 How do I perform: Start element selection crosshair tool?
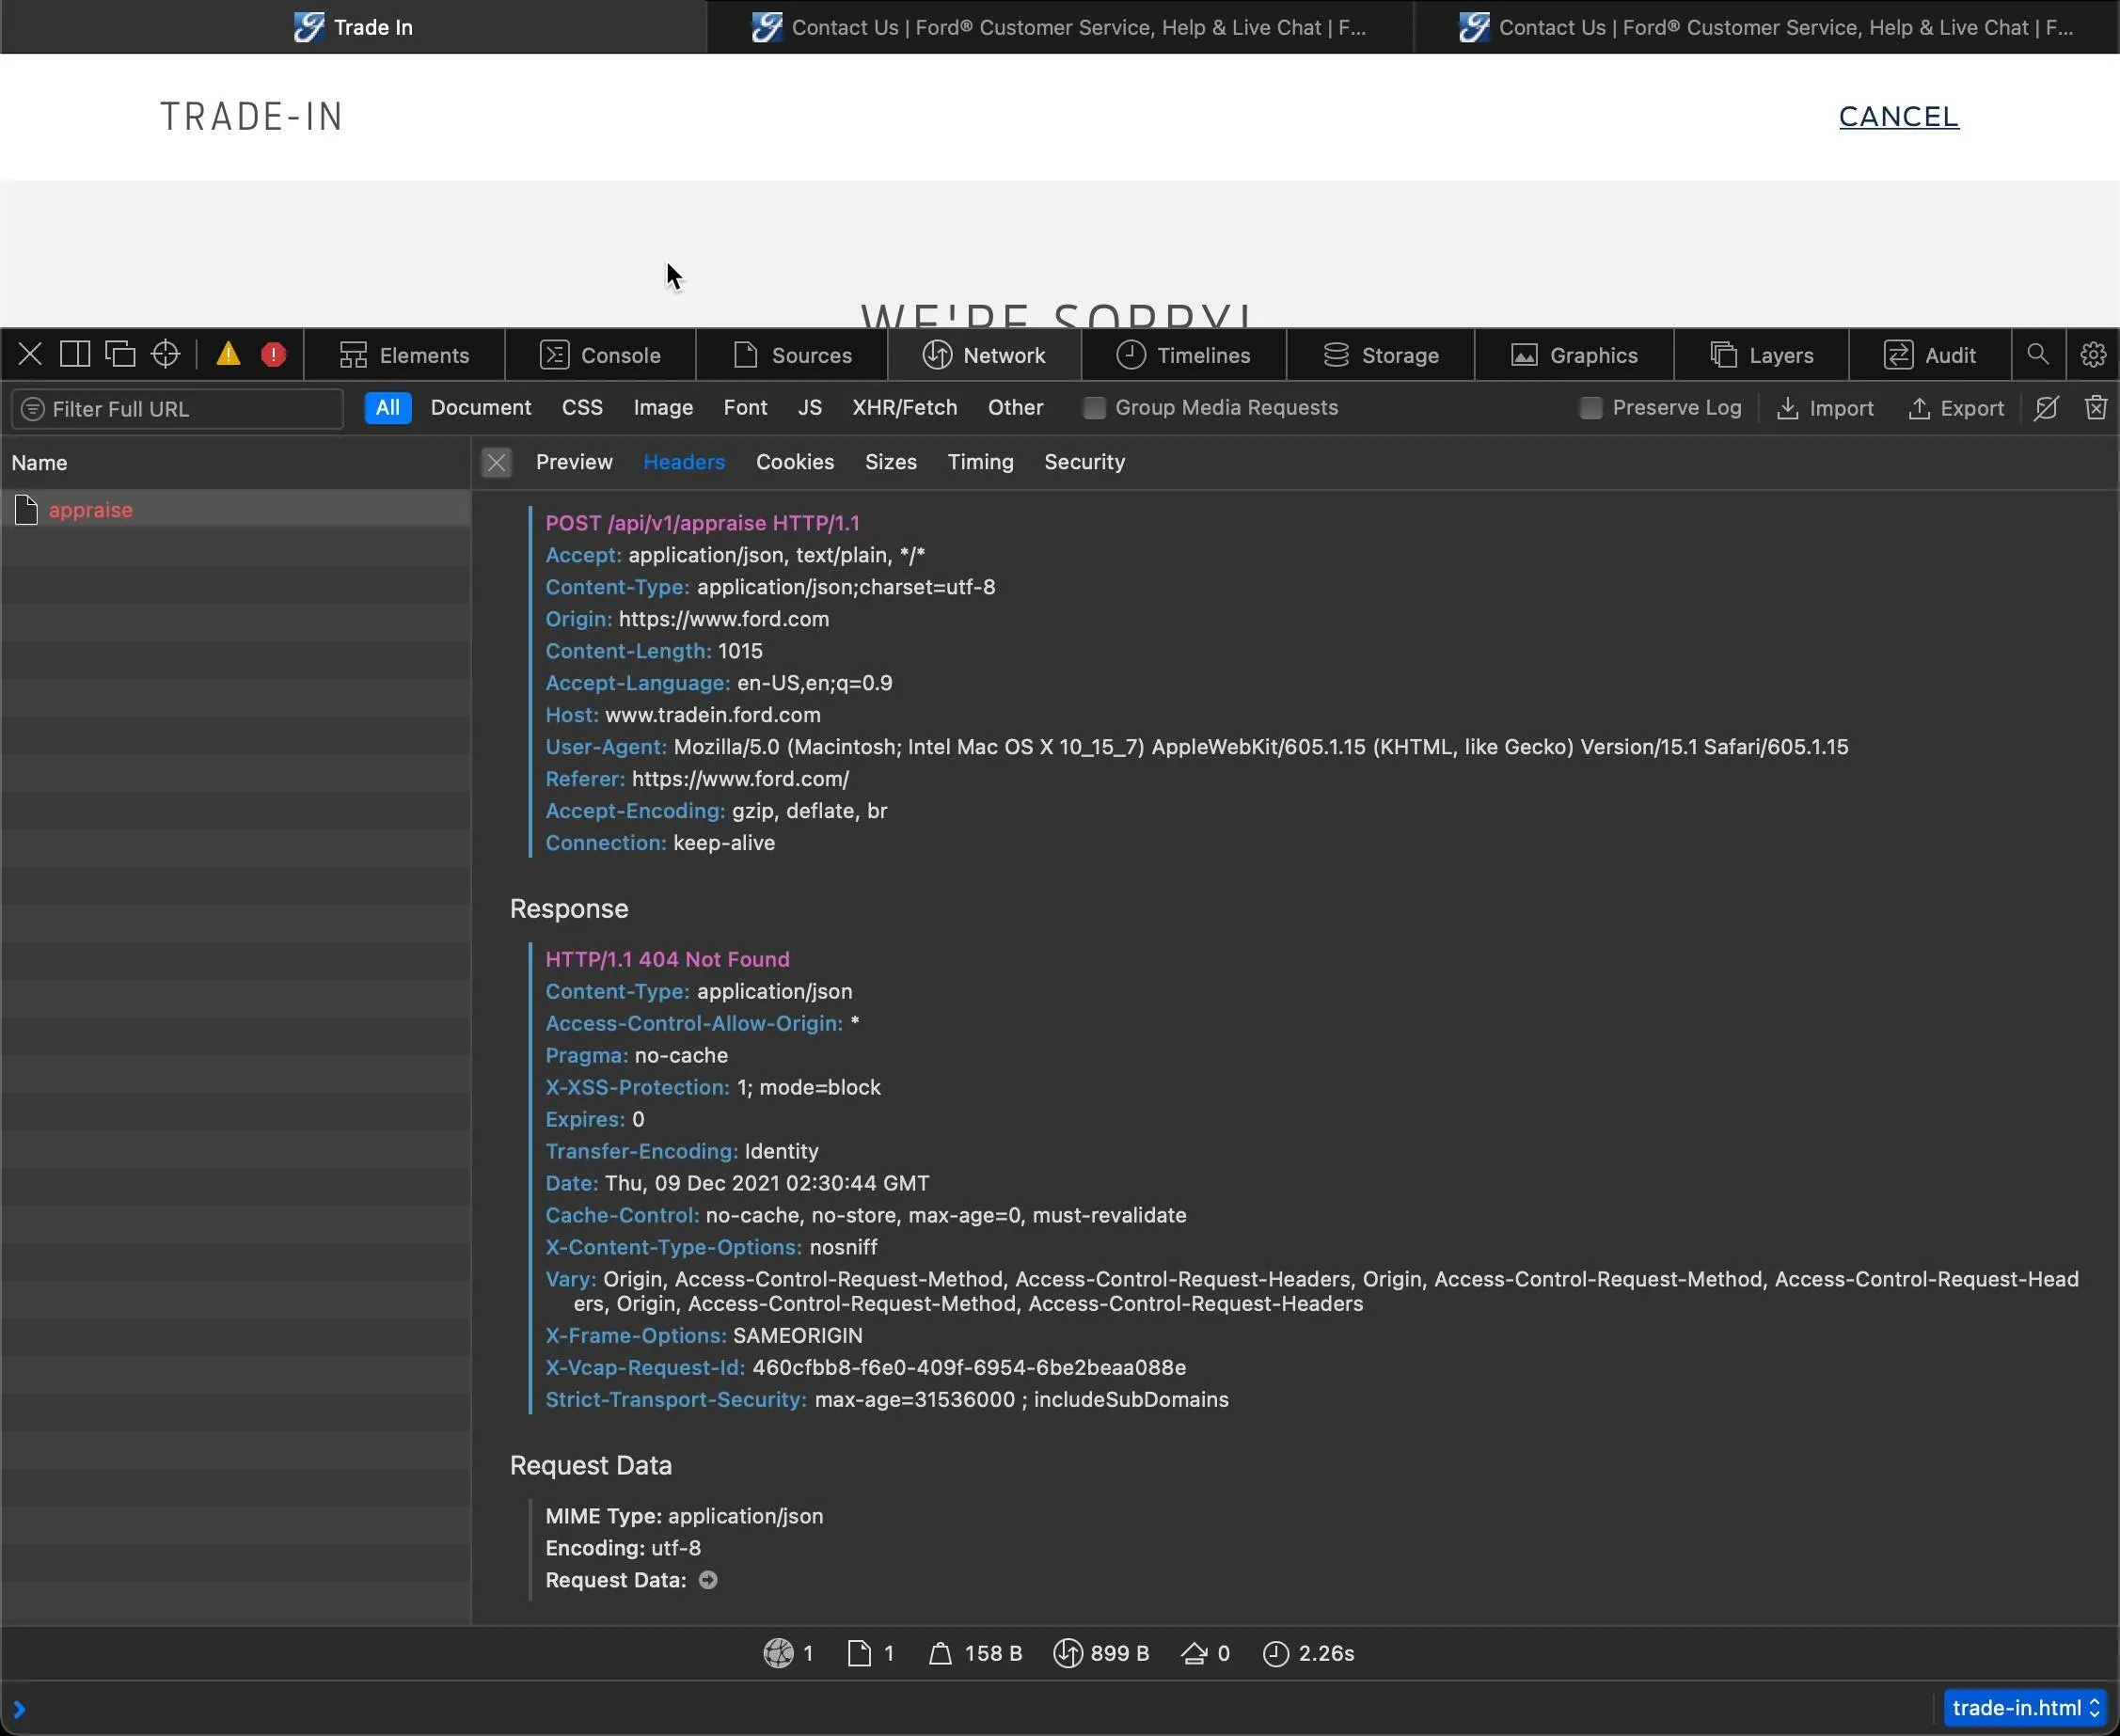[x=165, y=355]
